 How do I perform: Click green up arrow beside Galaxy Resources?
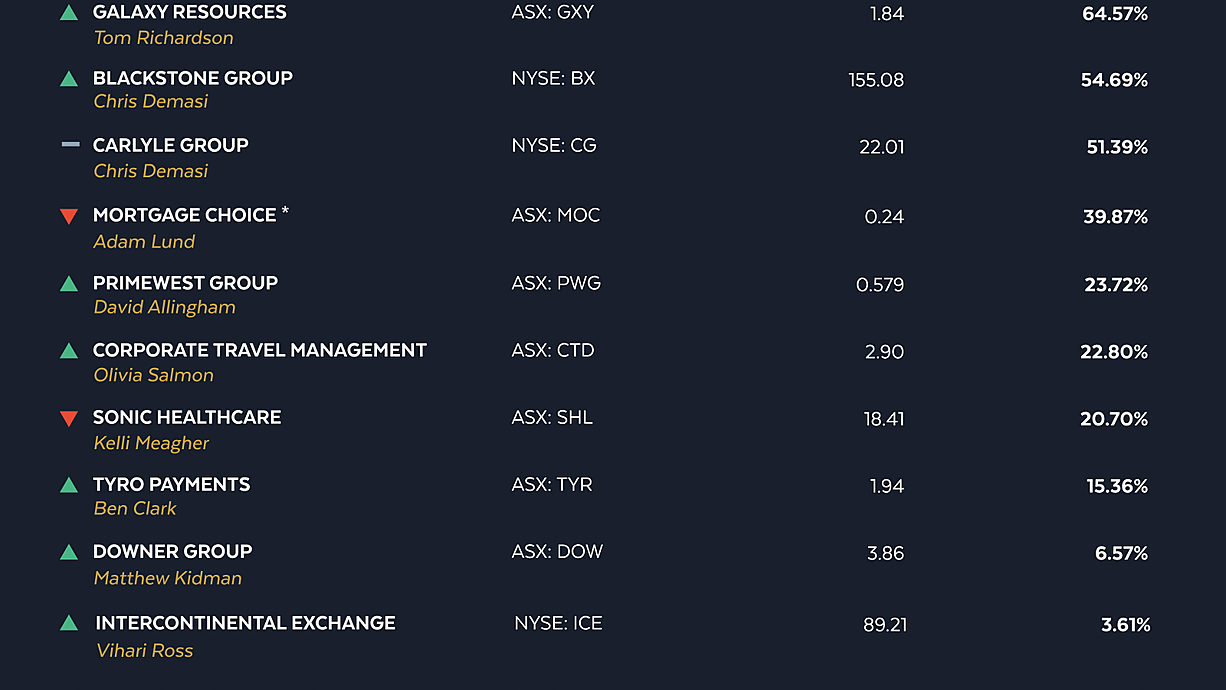(x=69, y=13)
